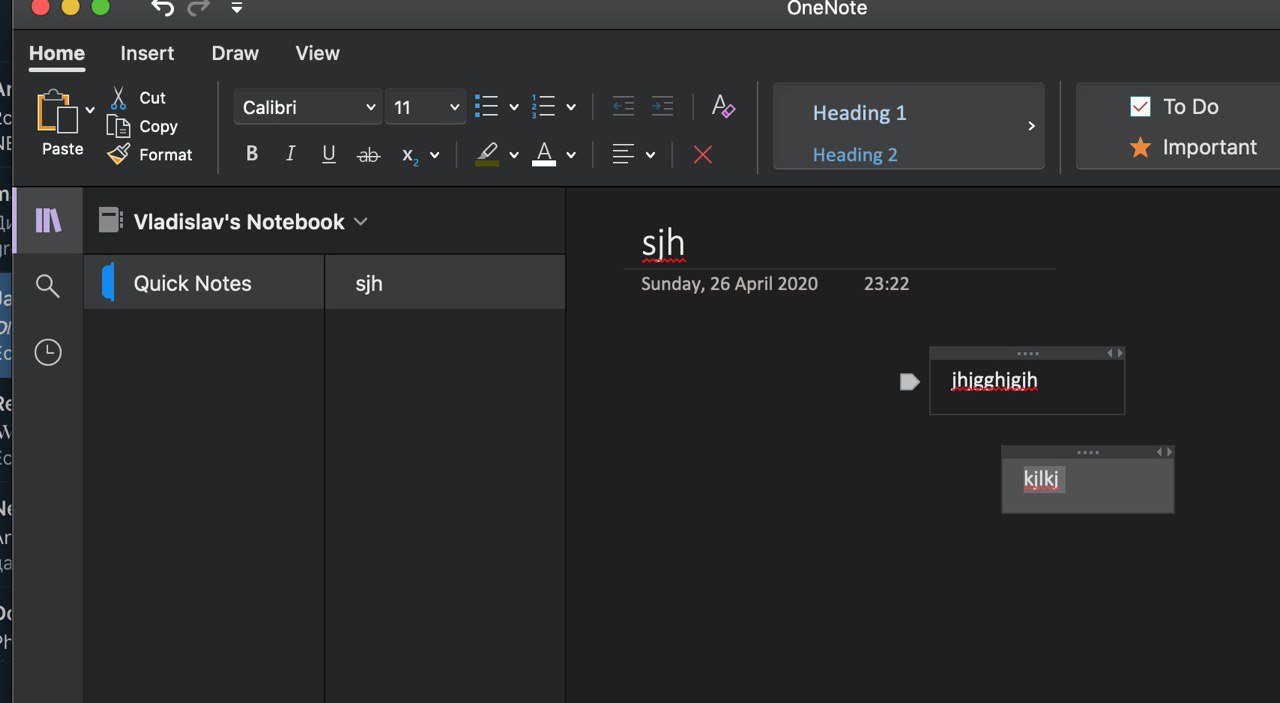The image size is (1280, 703).
Task: Open the quick access toolbar customize arrow
Action: click(x=237, y=8)
